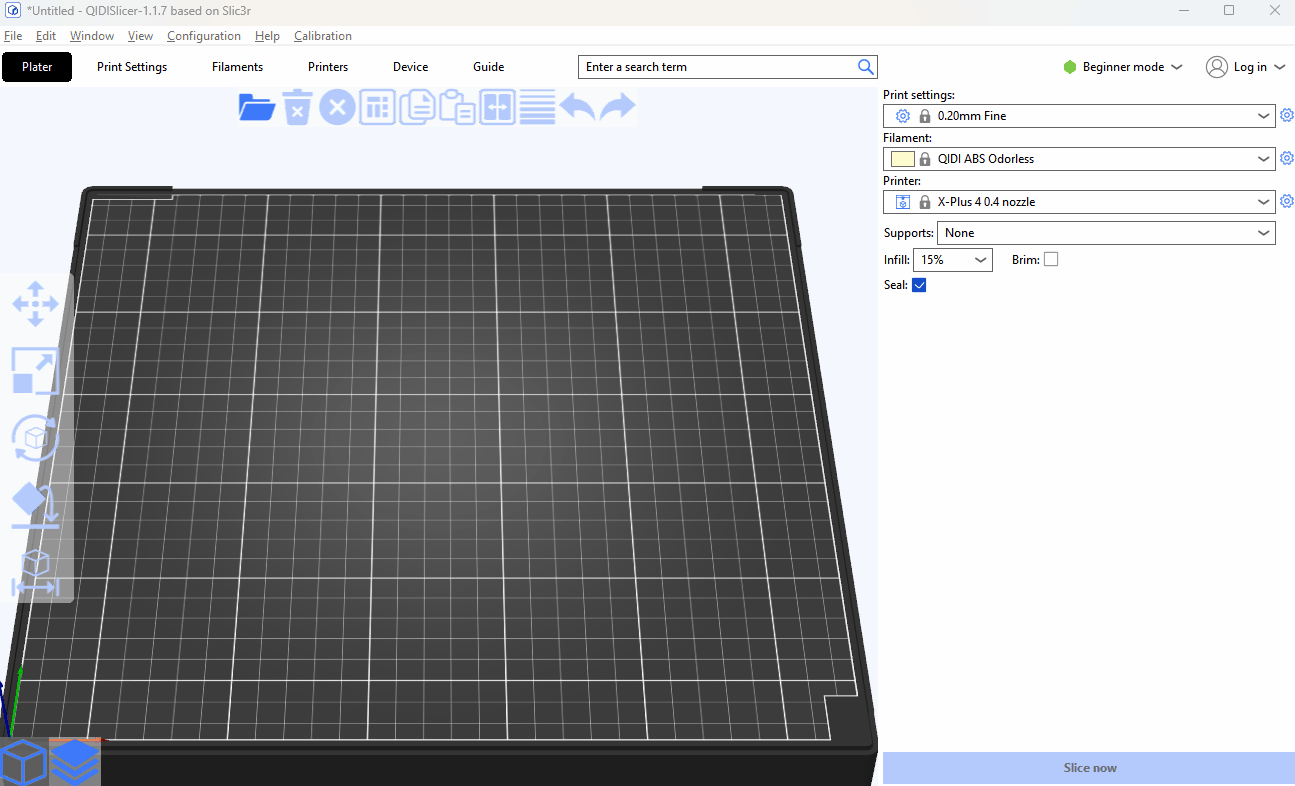This screenshot has width=1295, height=786.
Task: Open the Calibration menu
Action: pos(322,36)
